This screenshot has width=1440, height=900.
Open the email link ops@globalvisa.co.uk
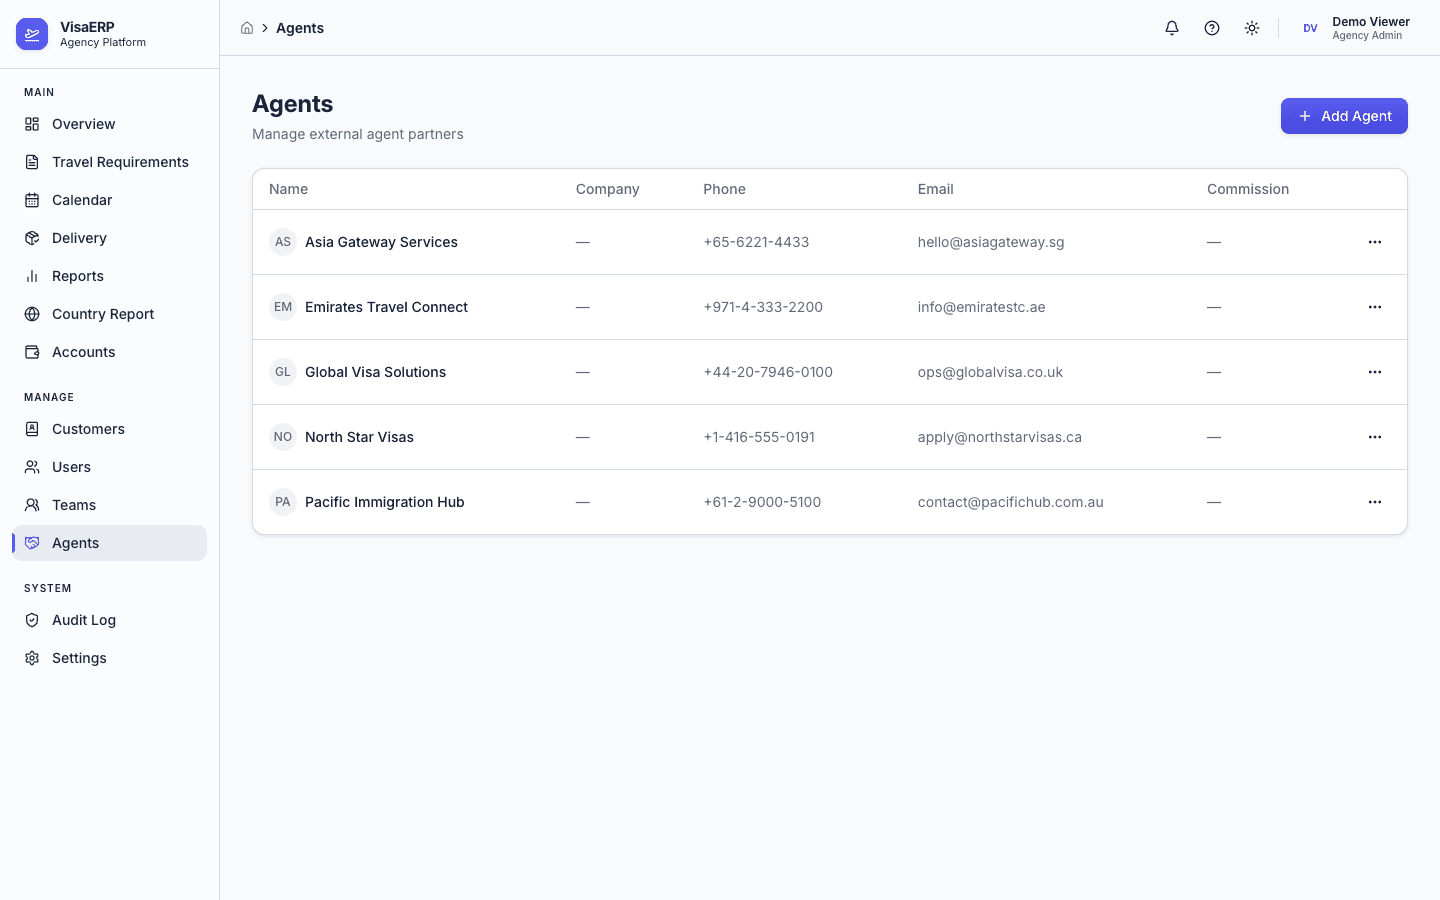(x=990, y=371)
